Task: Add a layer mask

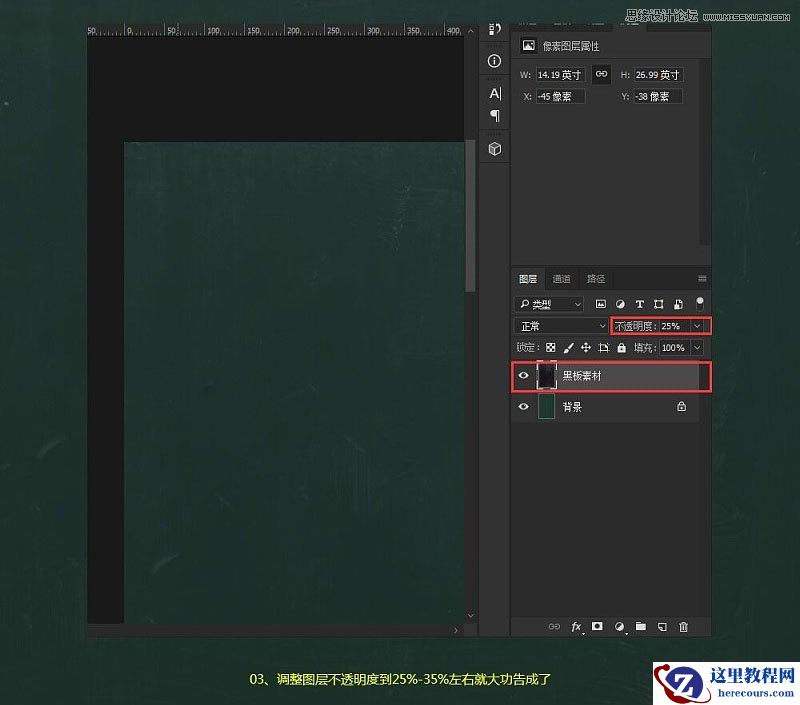Action: pos(597,627)
